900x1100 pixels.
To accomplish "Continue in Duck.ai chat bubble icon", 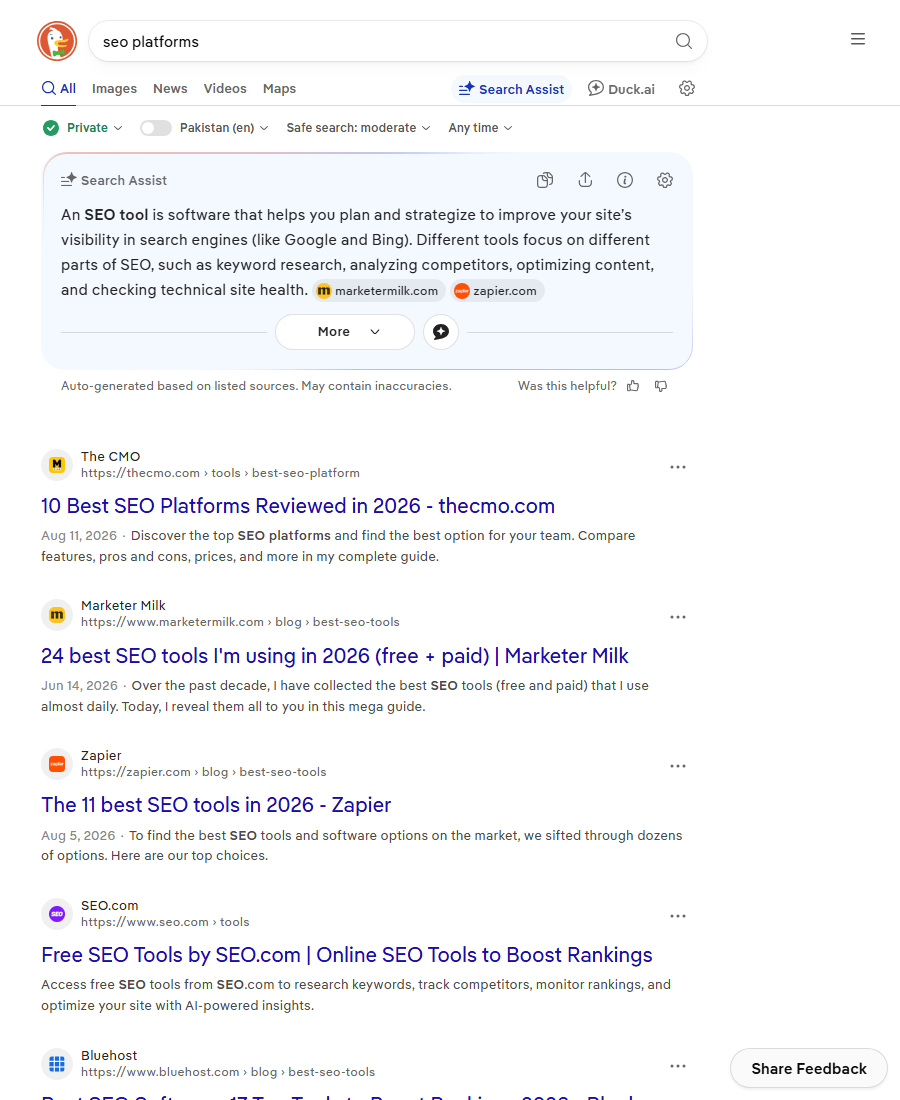I will tap(441, 332).
